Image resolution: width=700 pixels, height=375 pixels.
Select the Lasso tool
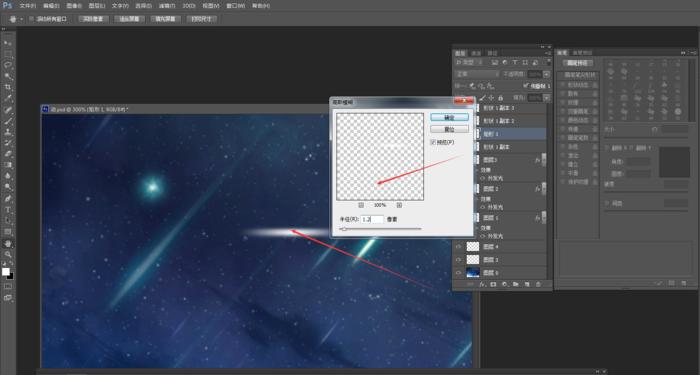(8, 65)
